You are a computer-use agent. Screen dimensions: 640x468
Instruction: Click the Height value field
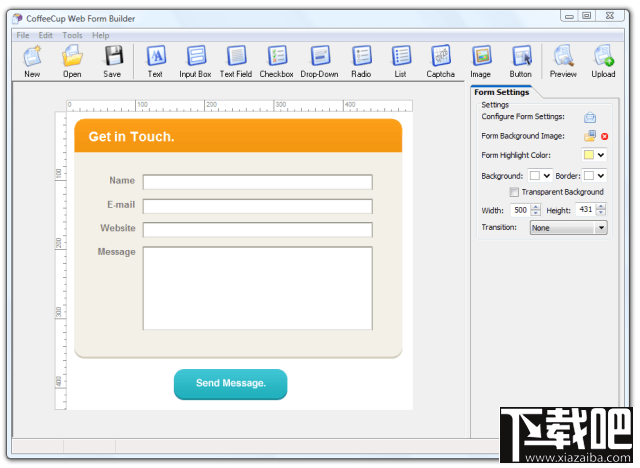point(586,209)
